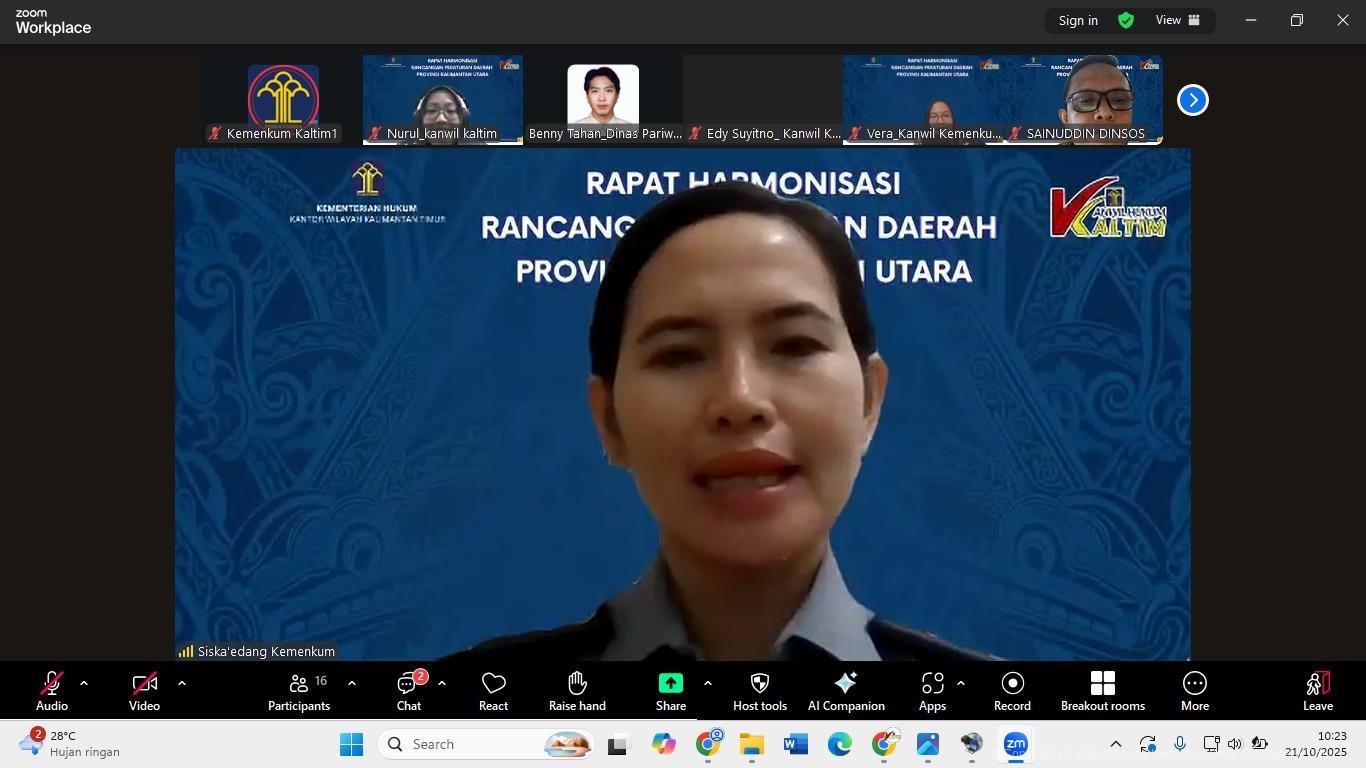This screenshot has width=1366, height=768.
Task: Expand share options arrow next to Share
Action: (x=708, y=684)
